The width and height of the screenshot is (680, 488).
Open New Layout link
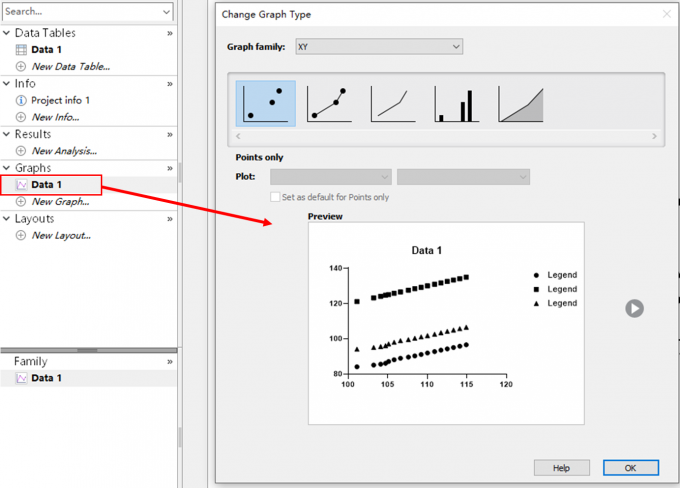(x=61, y=236)
